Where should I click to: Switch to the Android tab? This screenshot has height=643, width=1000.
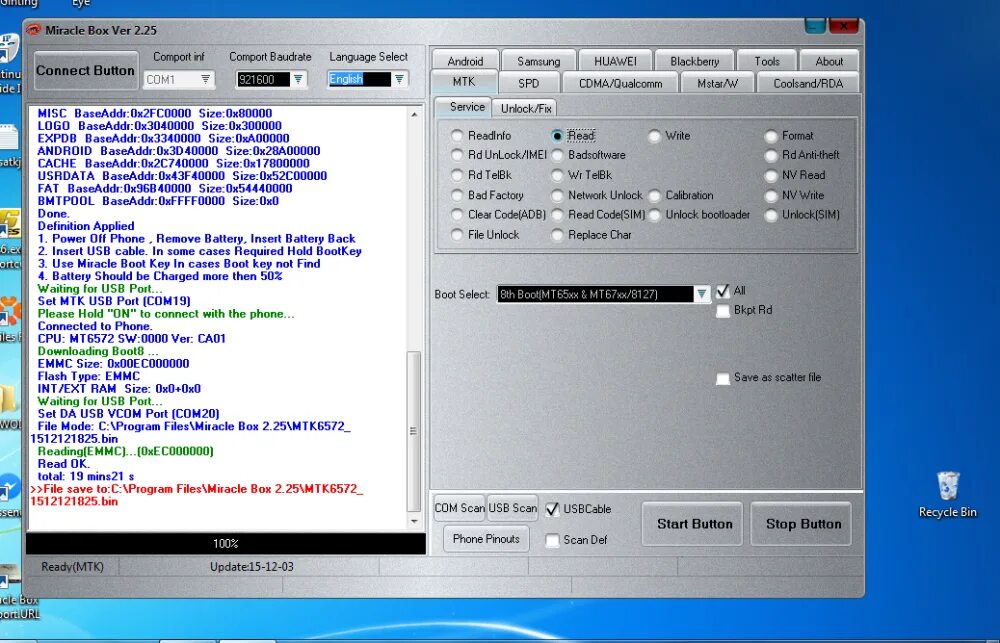pyautogui.click(x=465, y=61)
